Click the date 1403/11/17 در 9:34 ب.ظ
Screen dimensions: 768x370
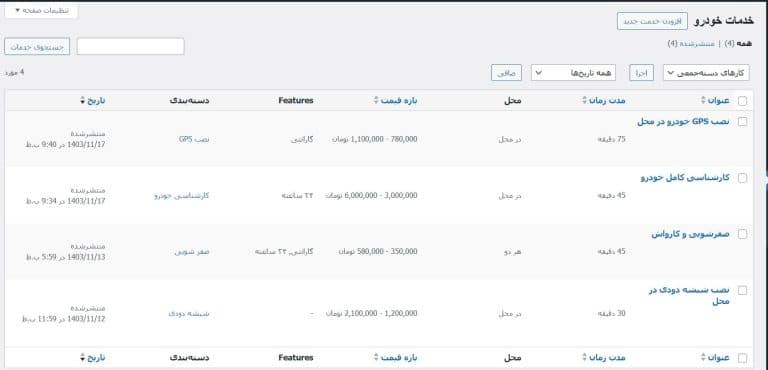tap(66, 201)
